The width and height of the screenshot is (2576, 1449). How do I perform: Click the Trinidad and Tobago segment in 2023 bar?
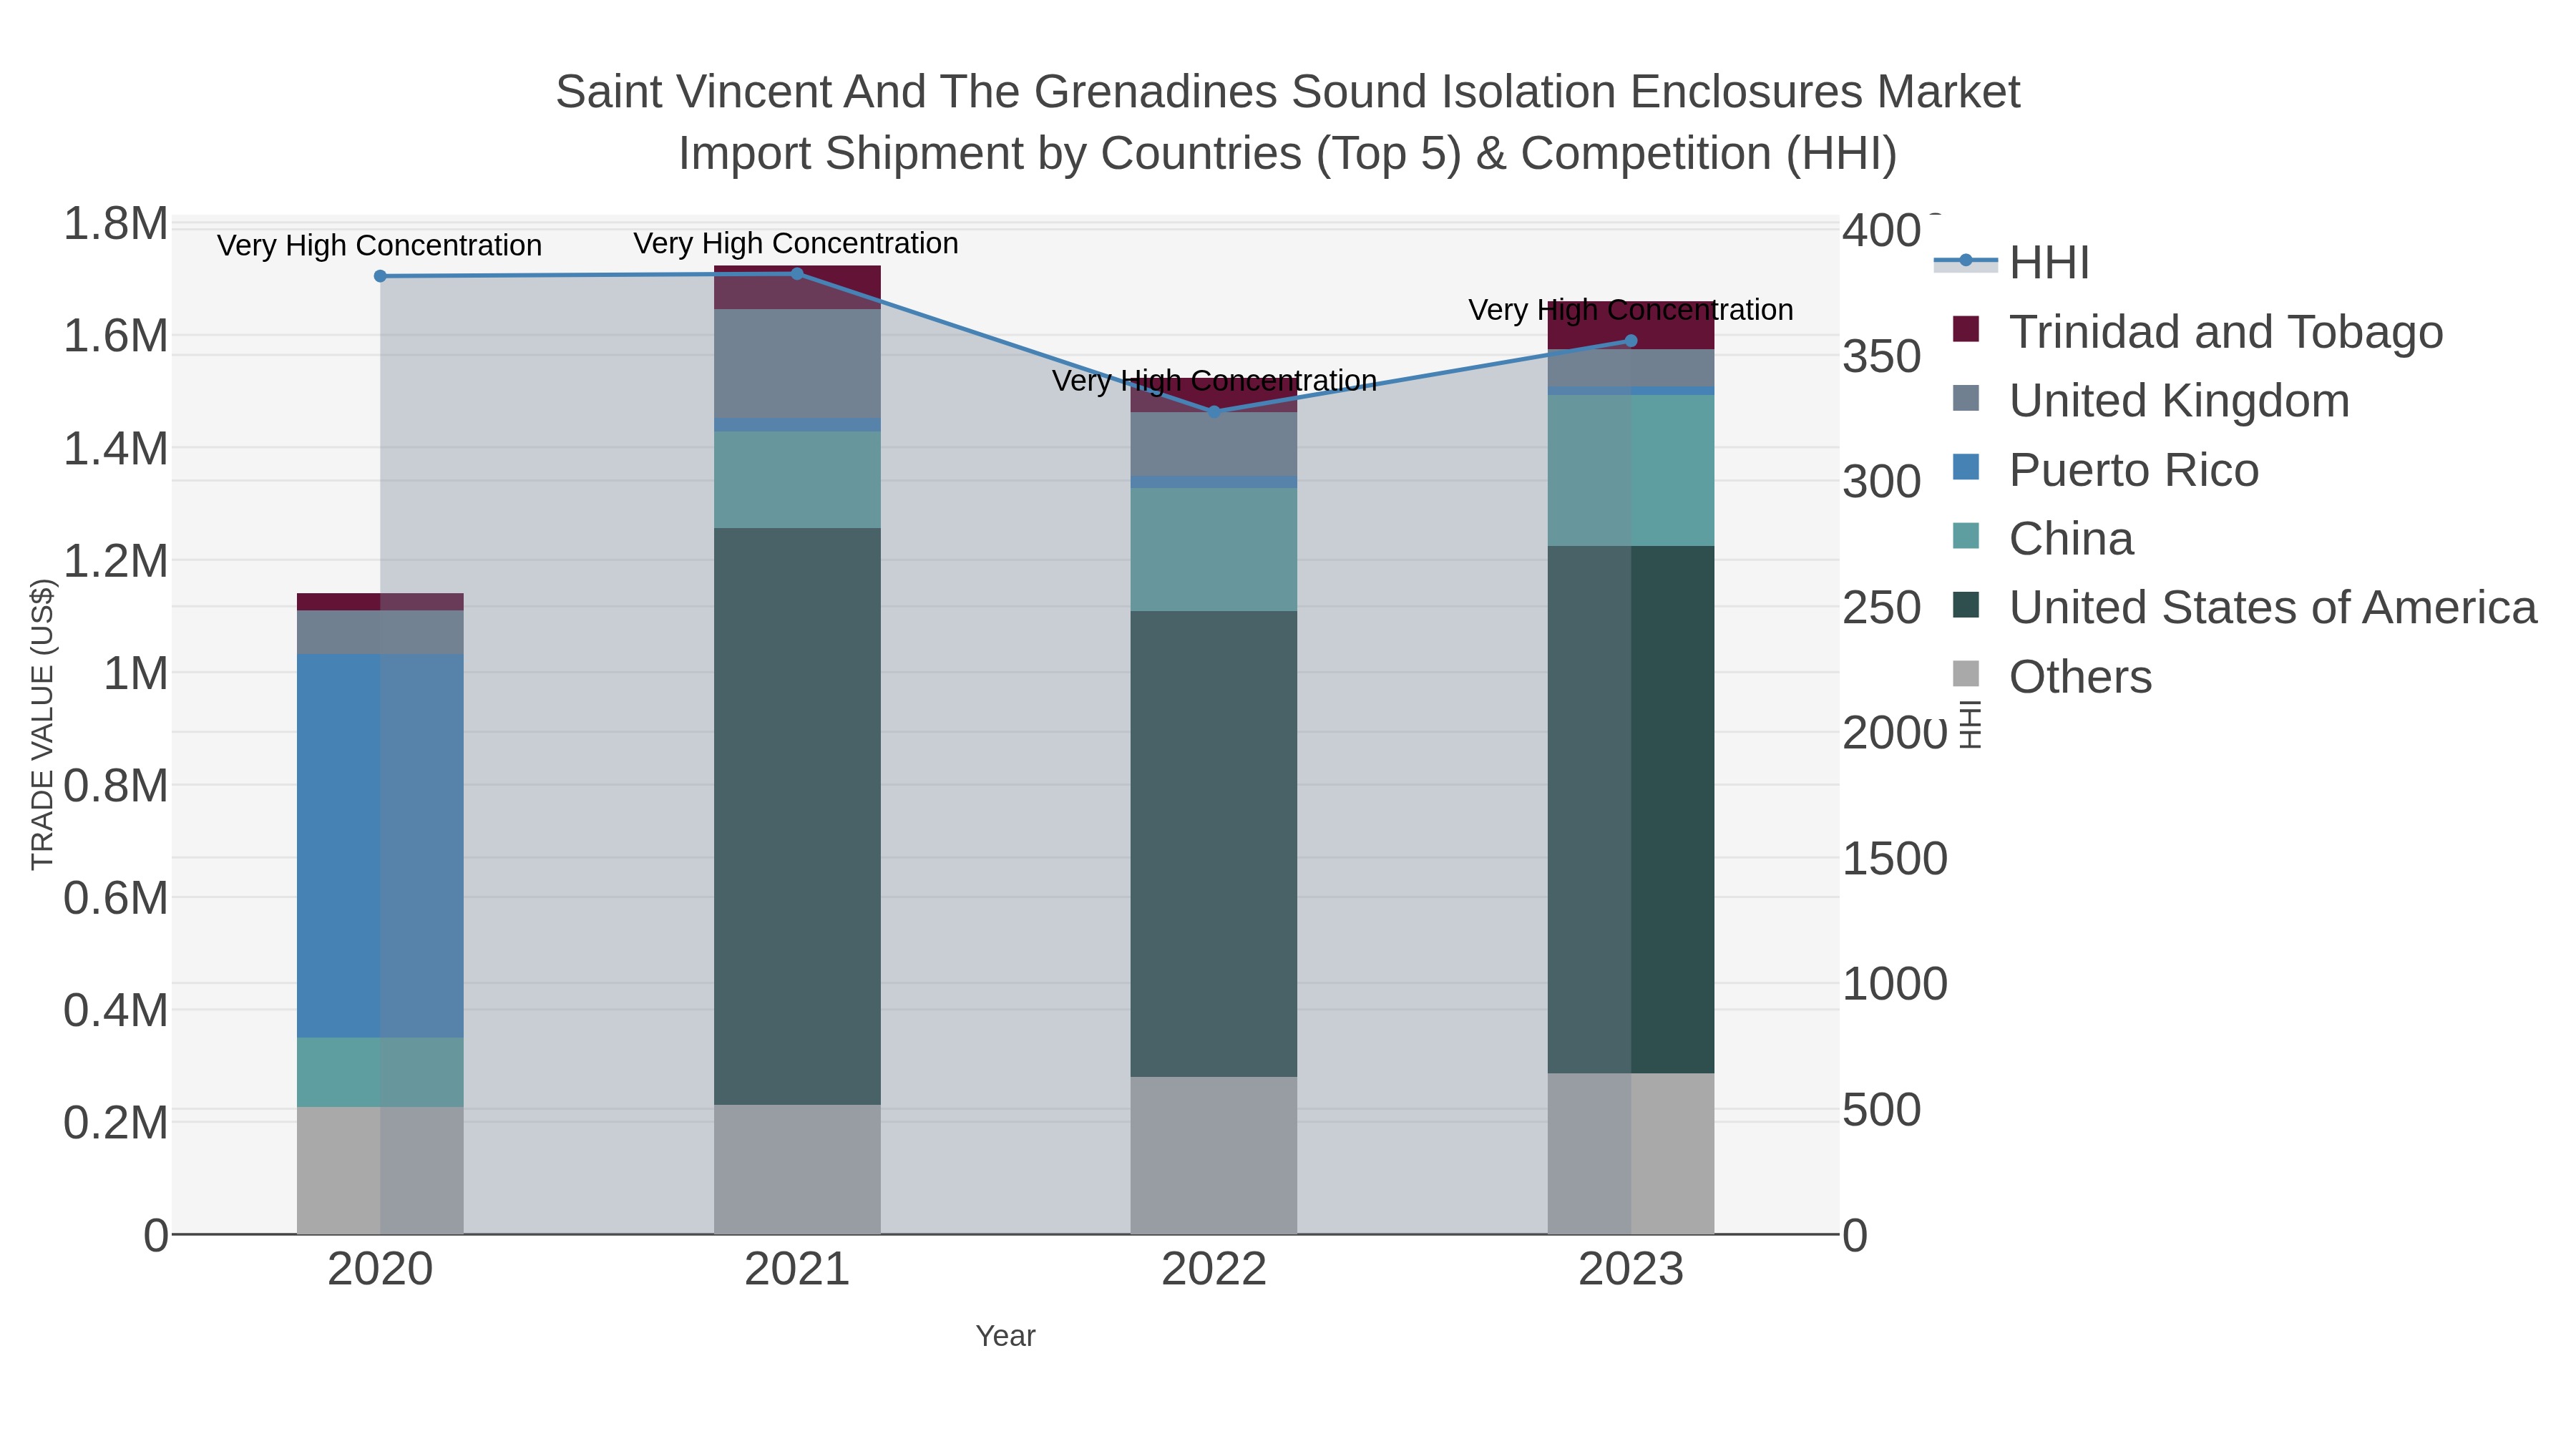[1631, 326]
